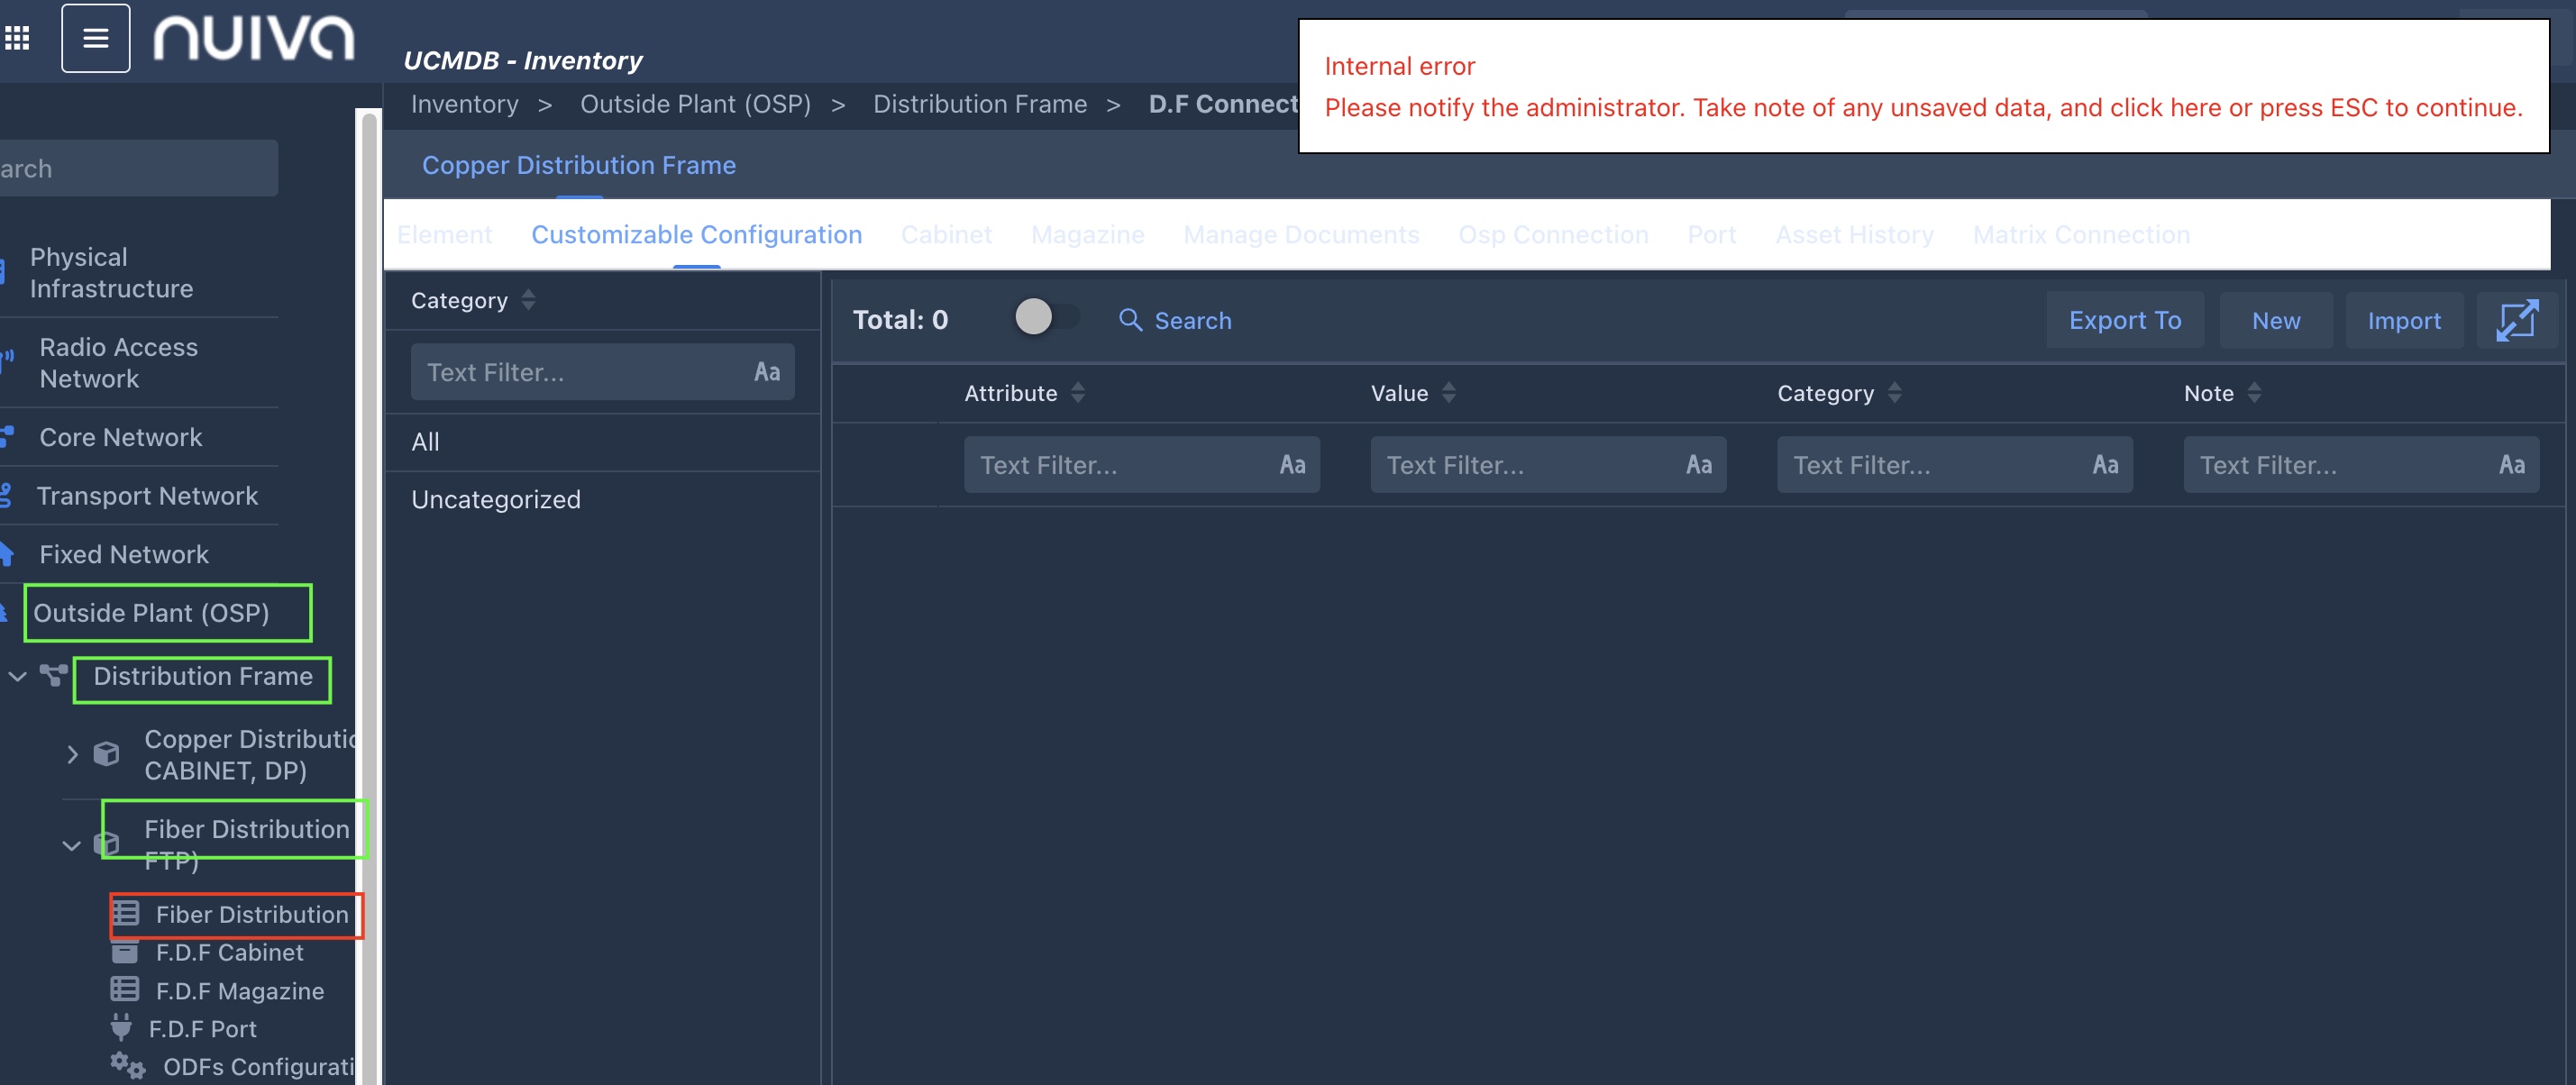Click the F.D.F Port plug icon
This screenshot has width=2576, height=1085.
tap(121, 1027)
